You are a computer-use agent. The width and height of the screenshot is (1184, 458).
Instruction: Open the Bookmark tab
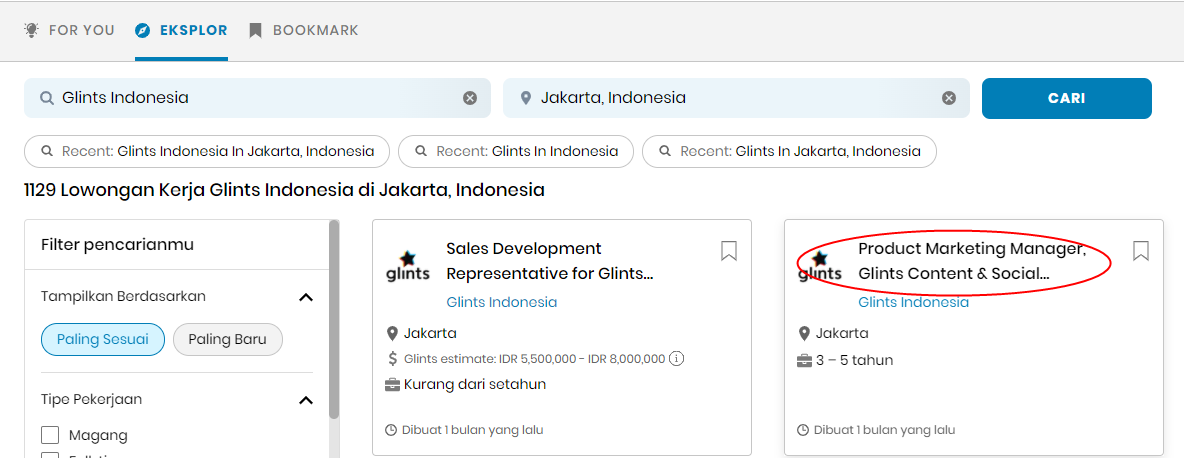click(304, 30)
